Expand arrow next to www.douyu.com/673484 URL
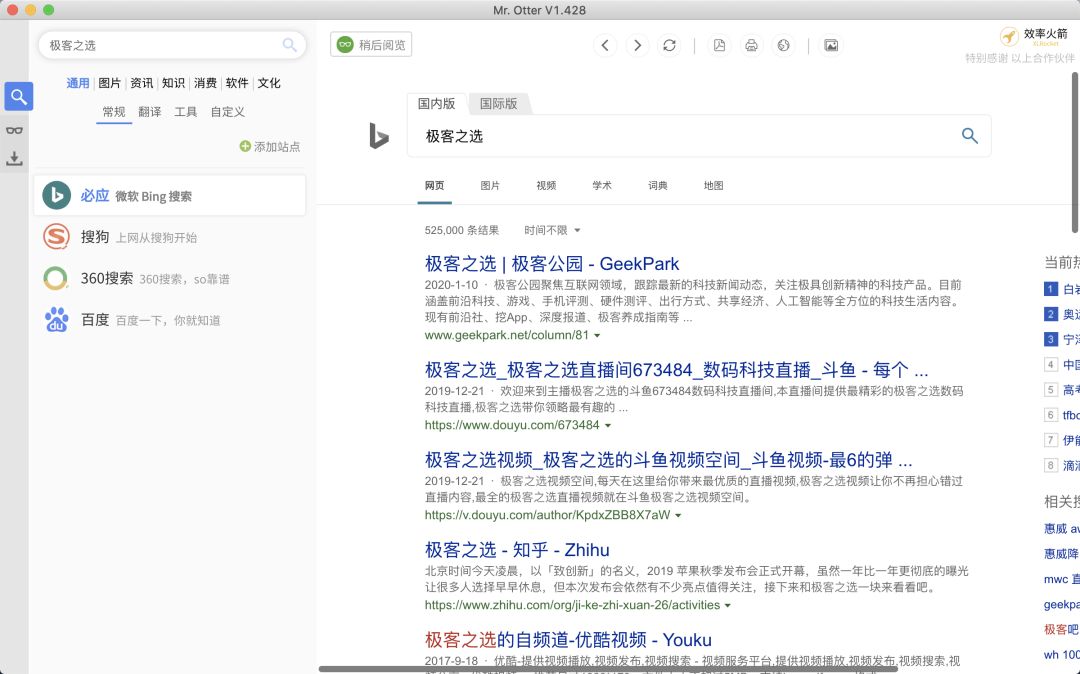This screenshot has width=1080, height=674. click(608, 426)
